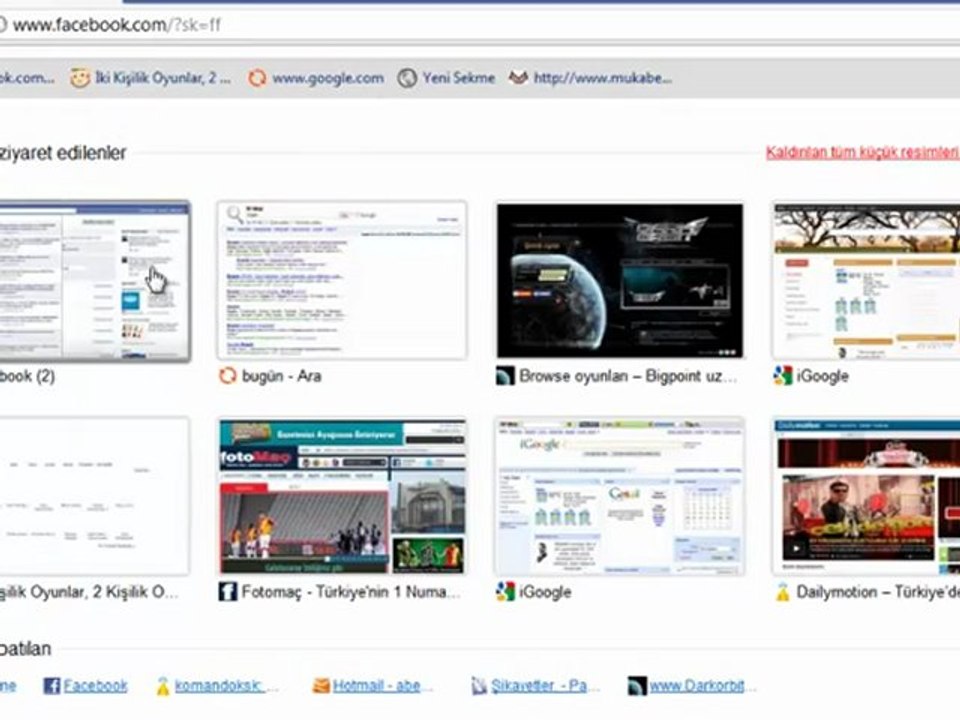
Task: Open the Facebook (2) page thumbnail
Action: (x=95, y=280)
